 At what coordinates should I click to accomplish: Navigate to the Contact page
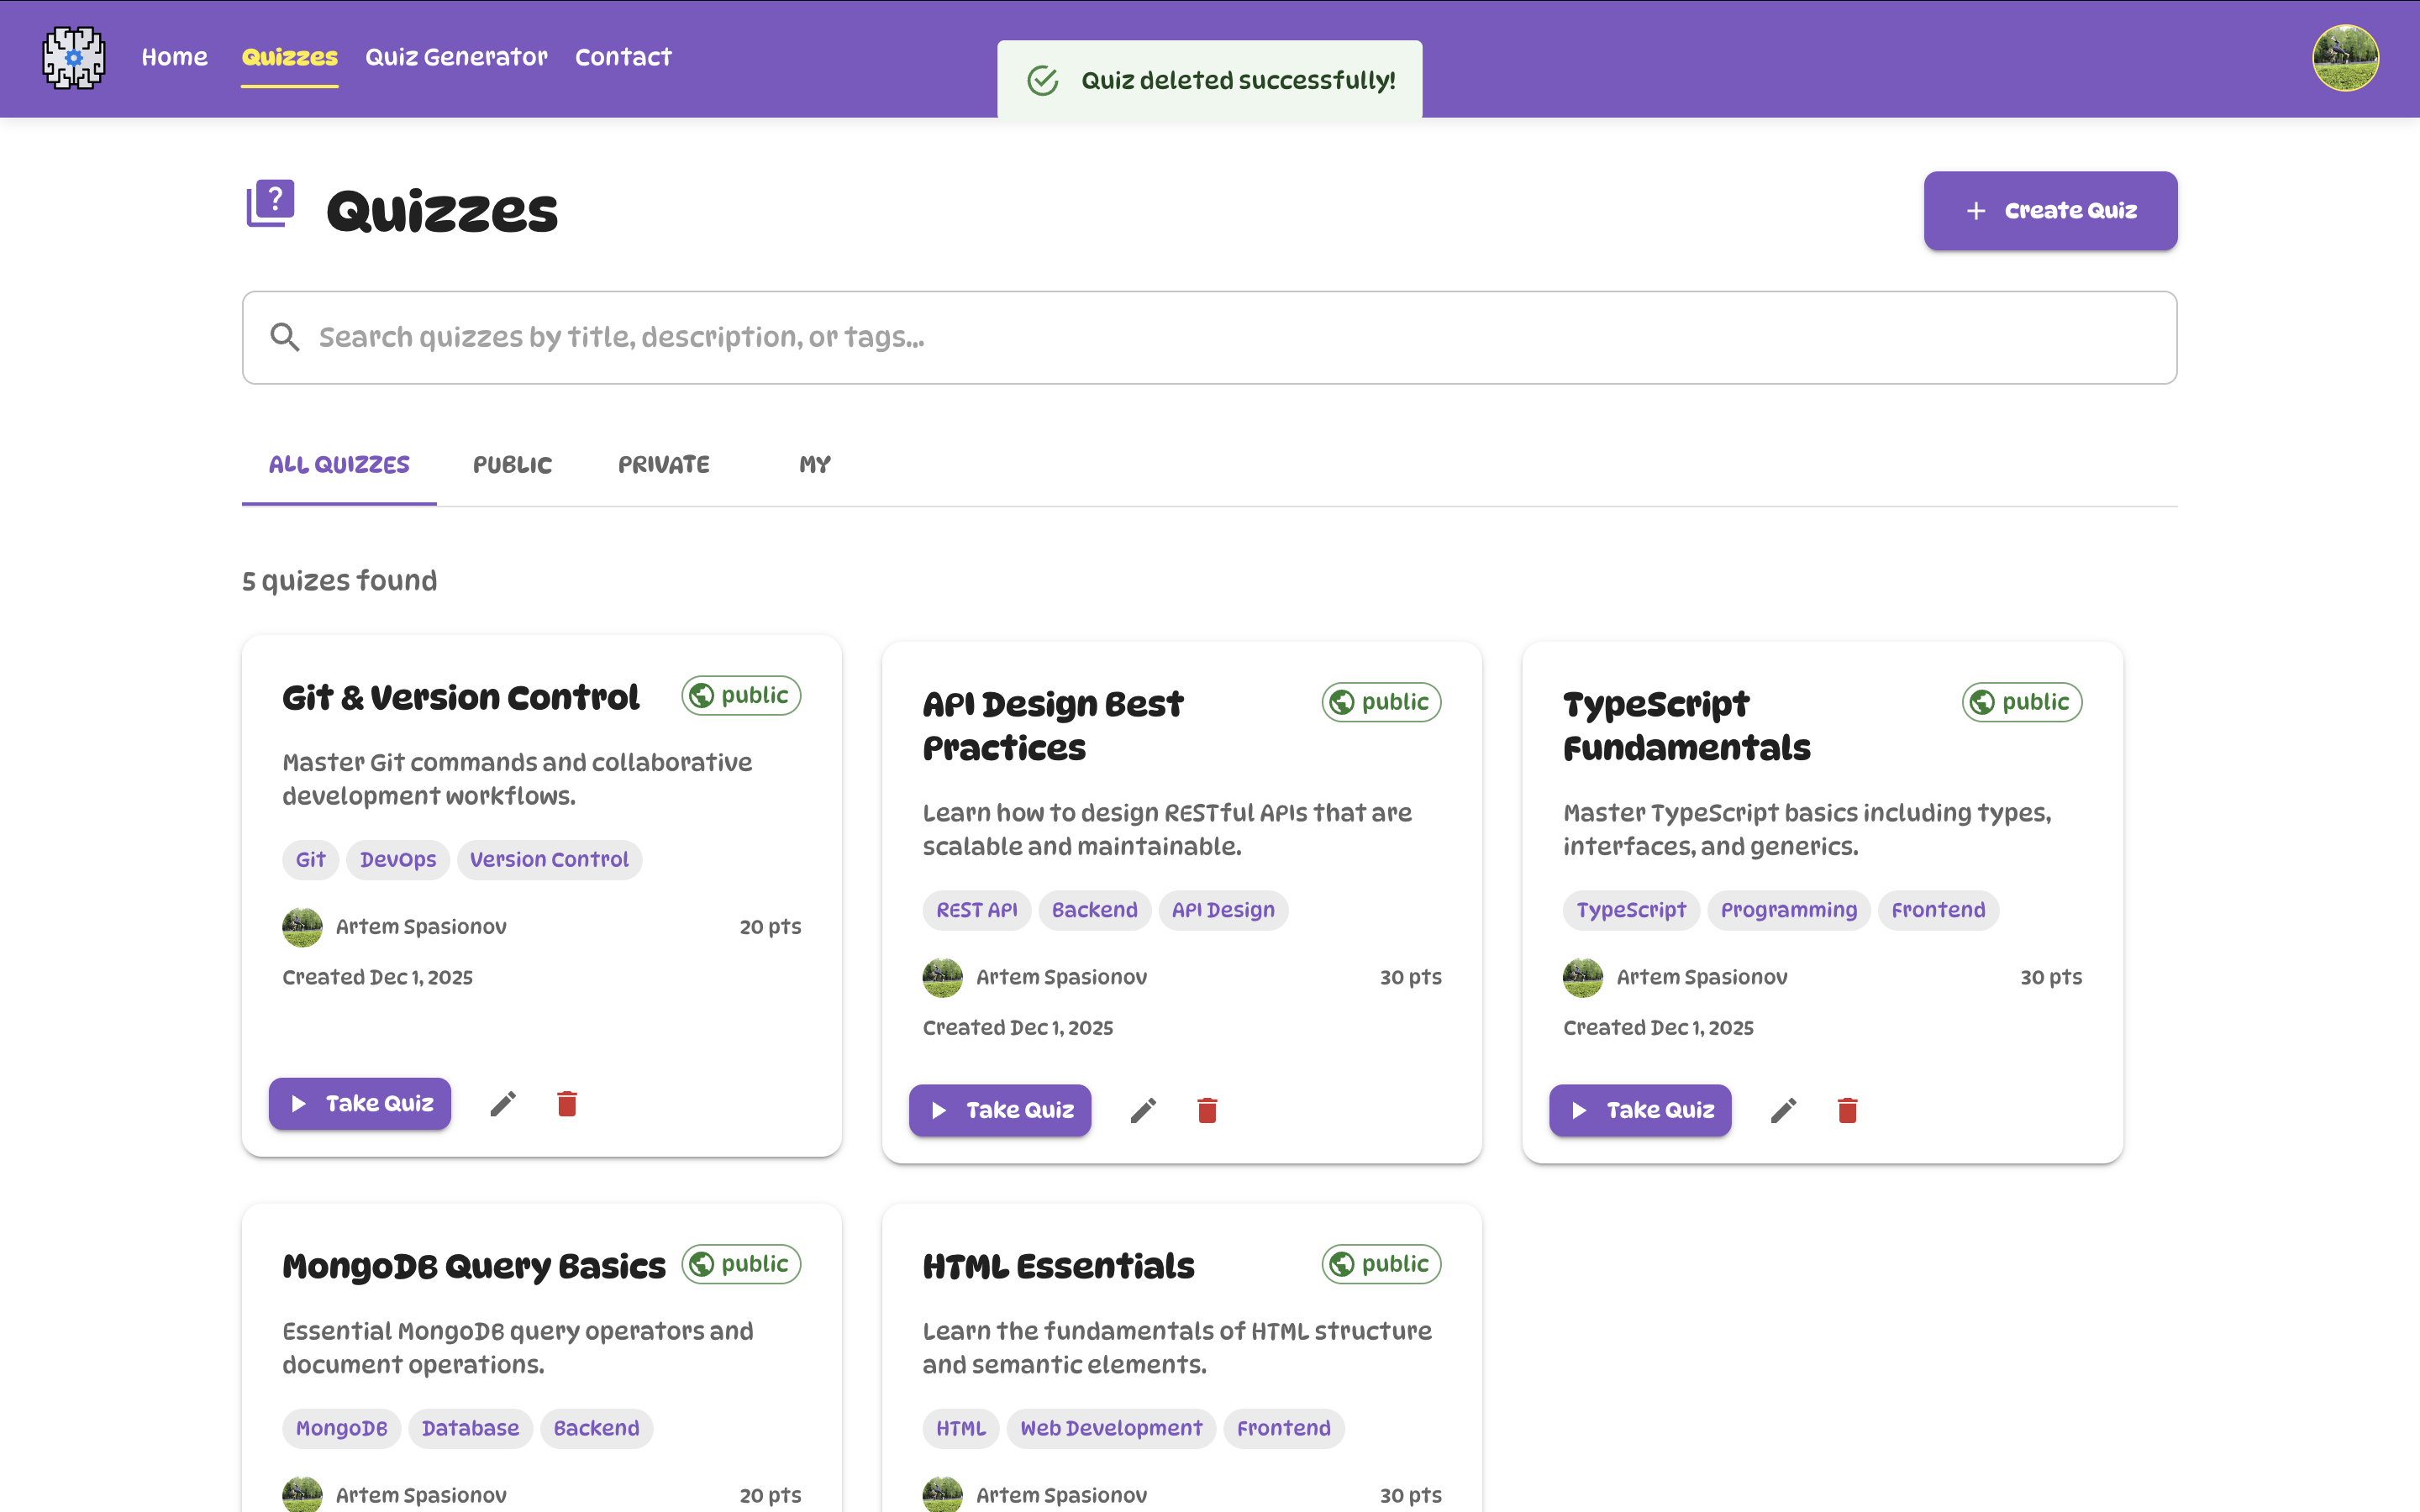point(623,57)
